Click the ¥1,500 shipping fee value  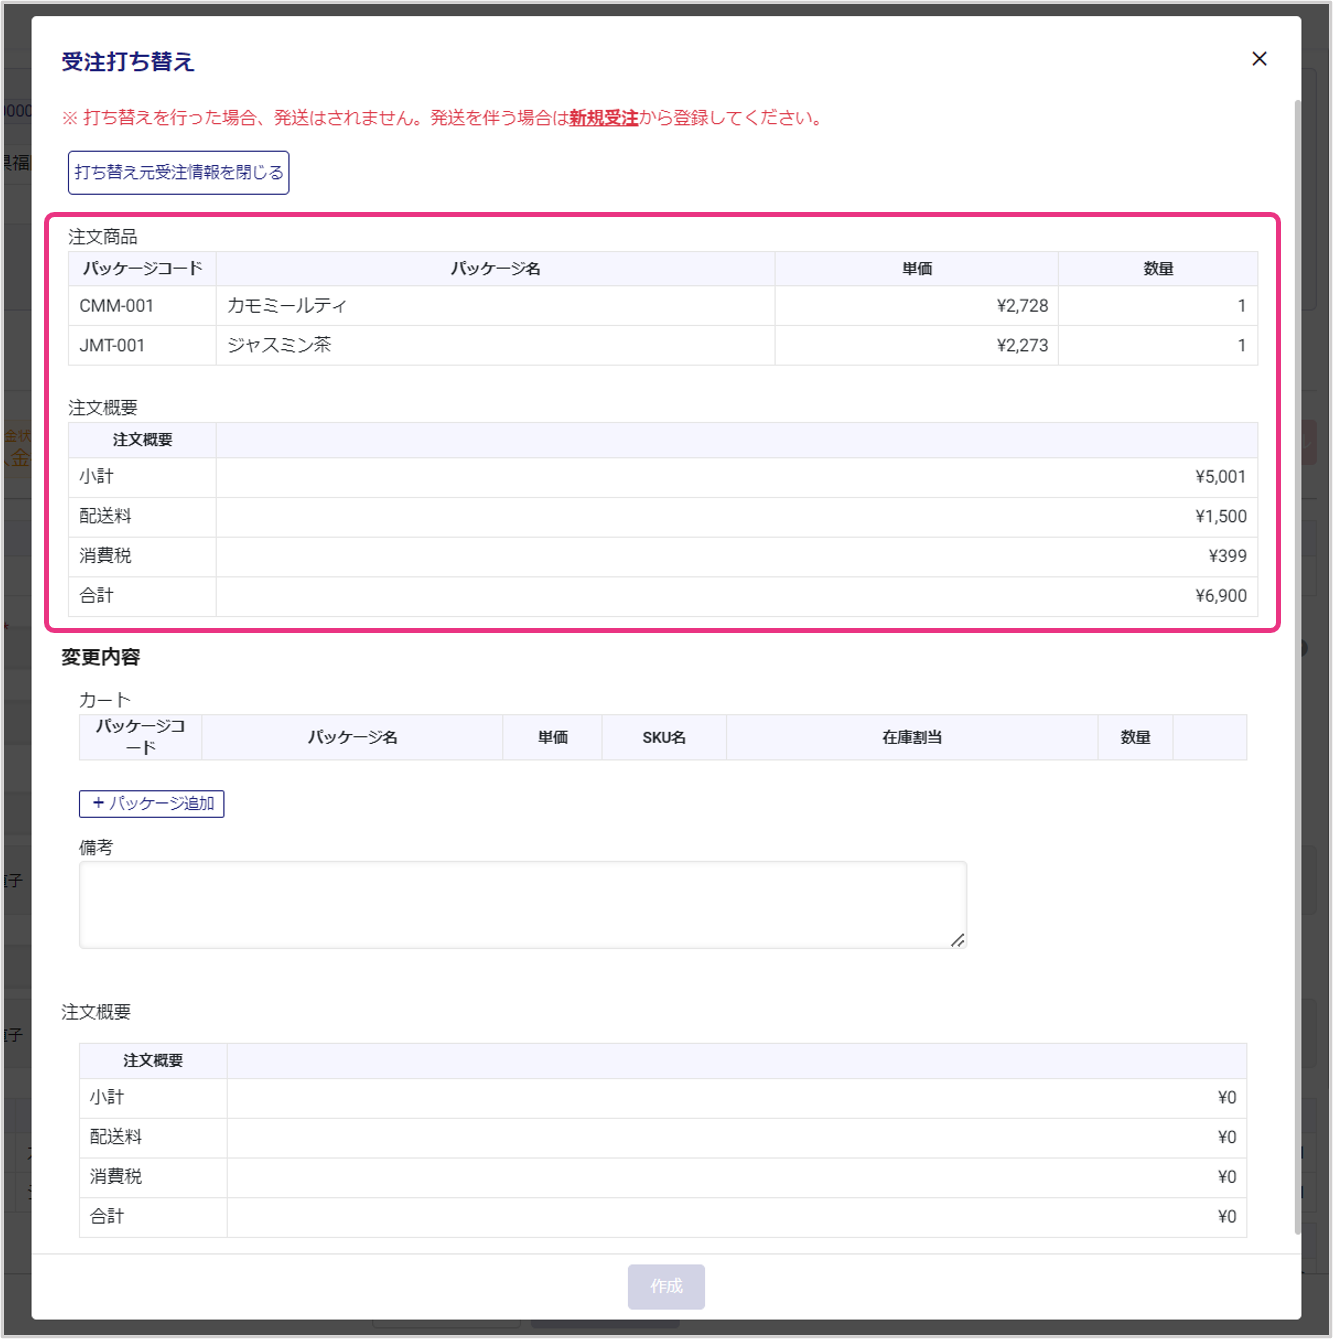coord(1220,517)
